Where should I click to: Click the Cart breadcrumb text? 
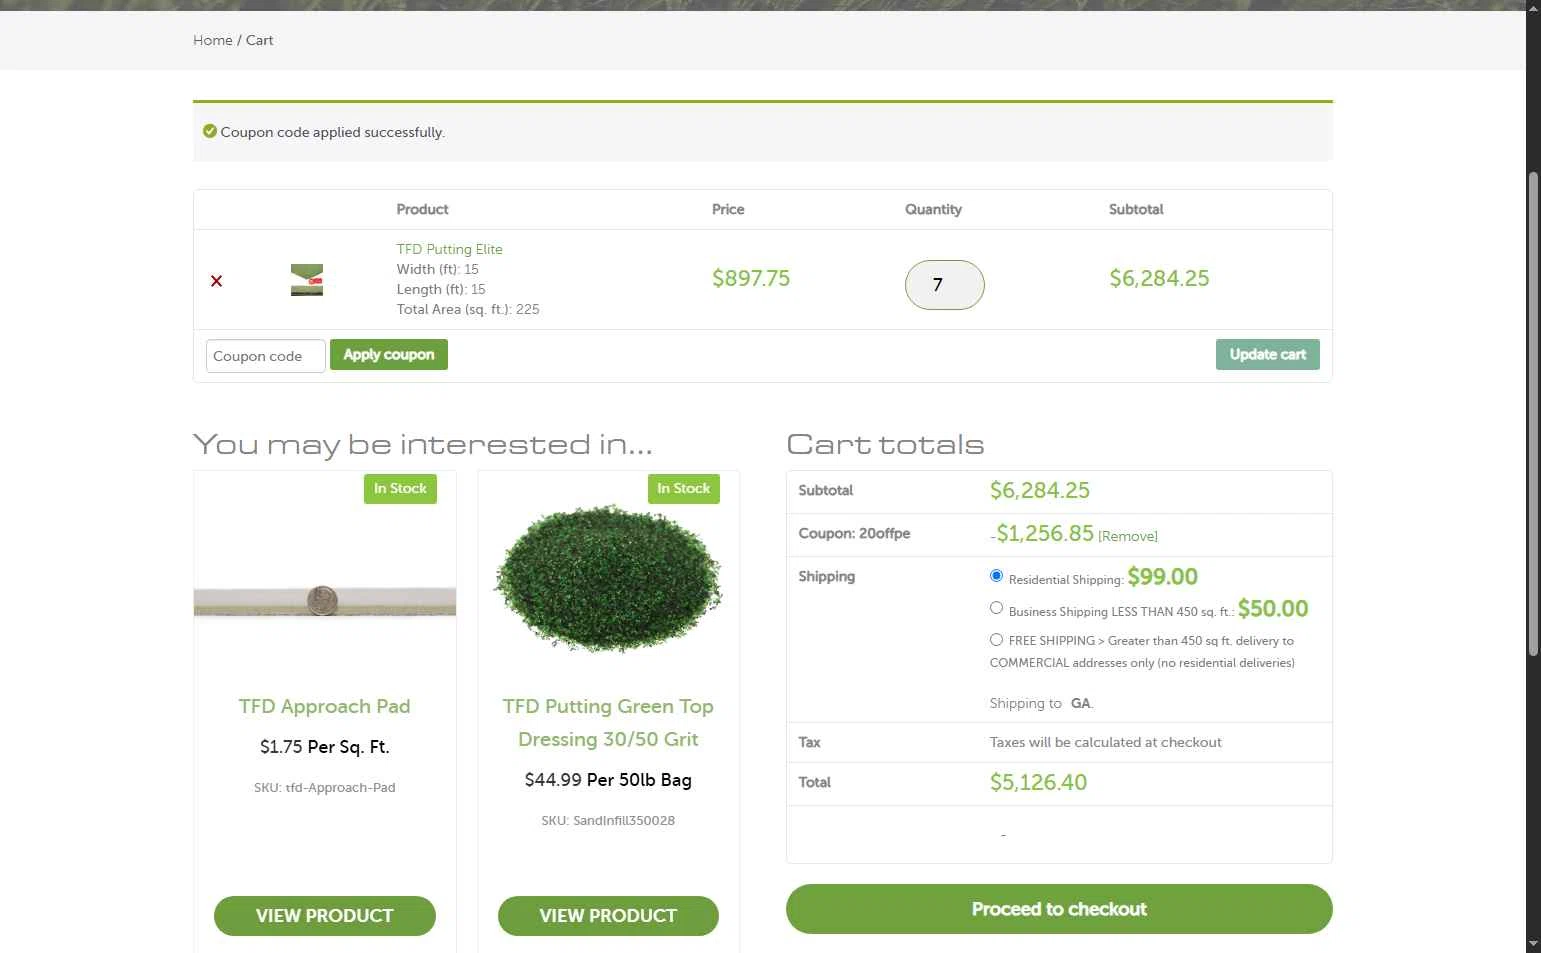pos(259,40)
